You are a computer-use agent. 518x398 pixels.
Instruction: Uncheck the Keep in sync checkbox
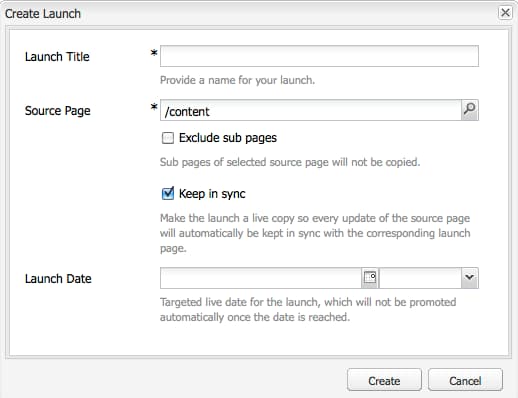click(168, 193)
